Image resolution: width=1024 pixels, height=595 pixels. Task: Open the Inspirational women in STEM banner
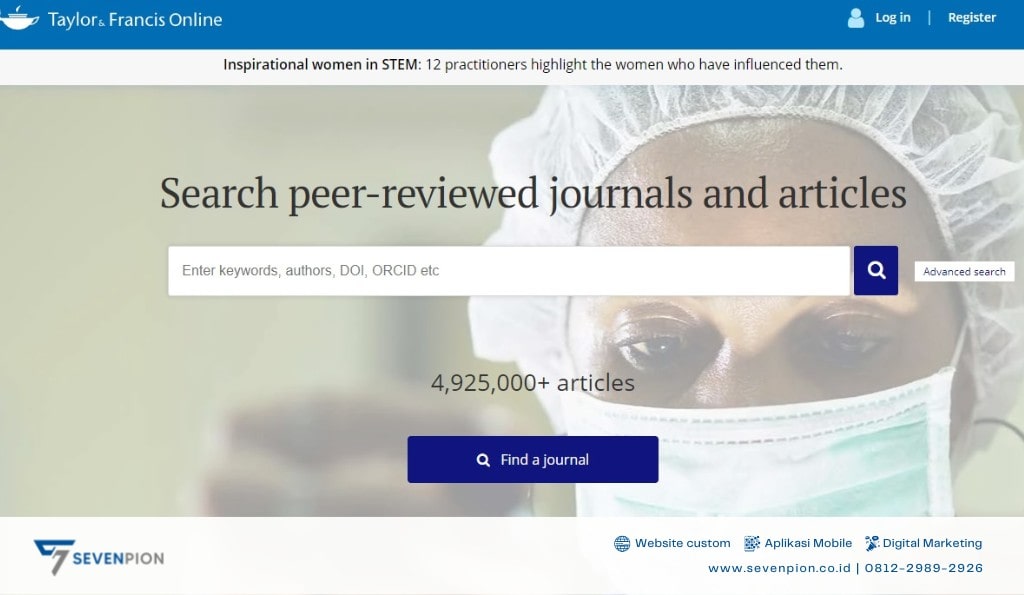click(533, 65)
